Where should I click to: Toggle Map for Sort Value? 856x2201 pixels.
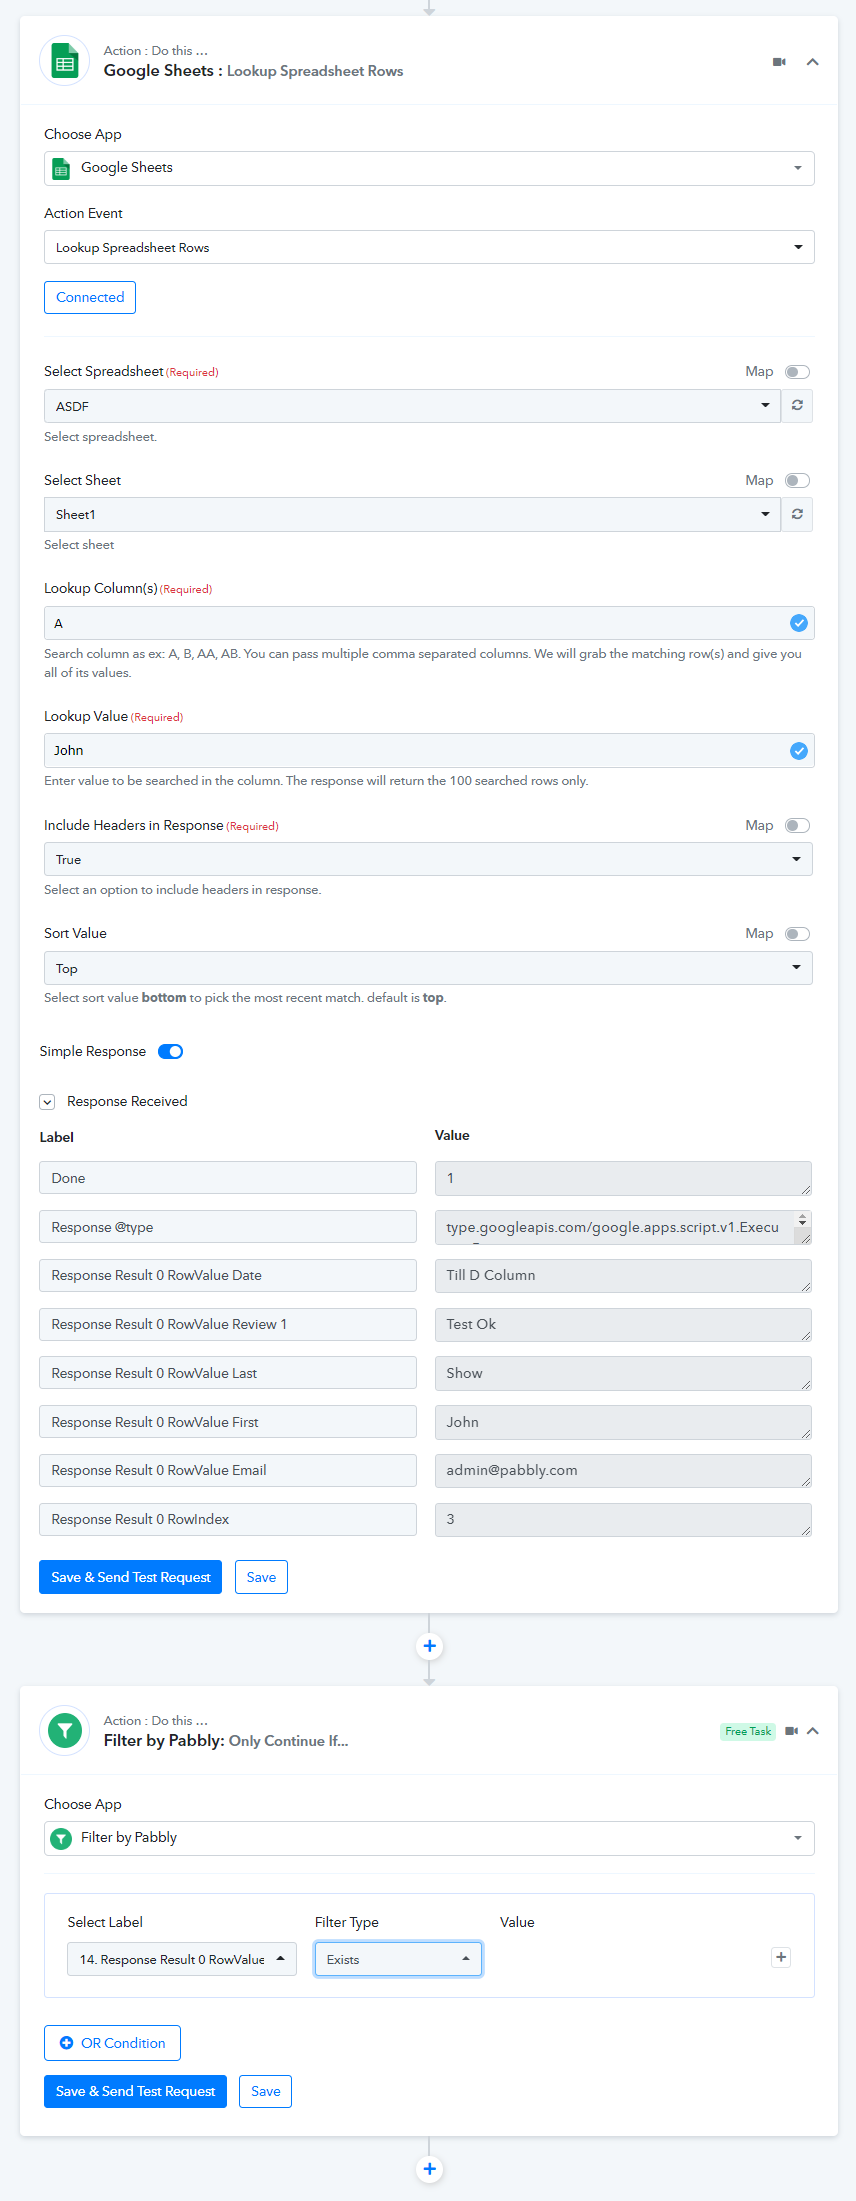[797, 934]
